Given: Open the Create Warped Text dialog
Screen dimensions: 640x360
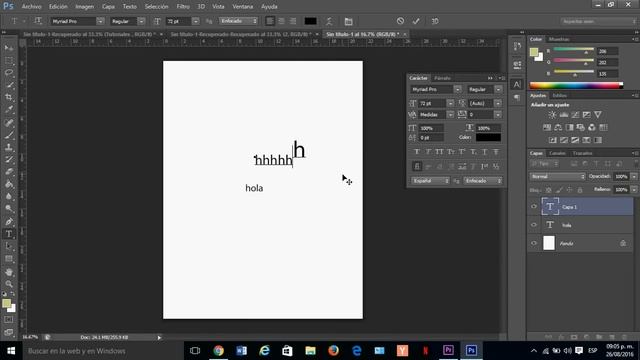Looking at the screenshot, I should (329, 21).
